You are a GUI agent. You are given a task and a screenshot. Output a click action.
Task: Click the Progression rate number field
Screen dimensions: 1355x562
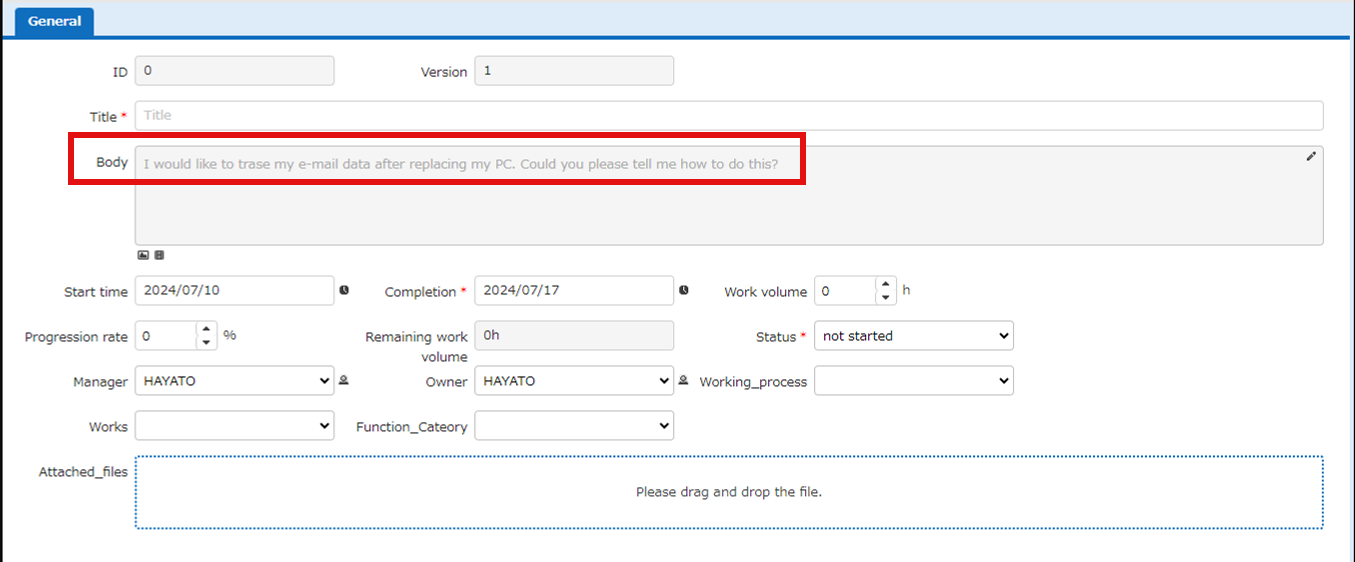(165, 336)
